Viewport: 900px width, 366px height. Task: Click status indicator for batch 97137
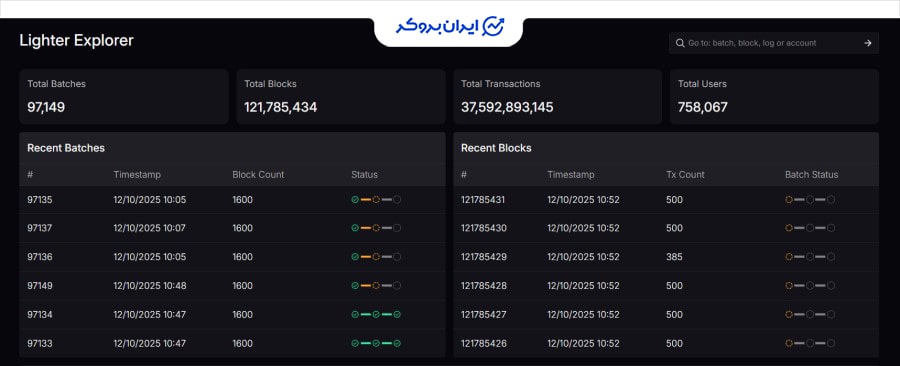coord(376,228)
